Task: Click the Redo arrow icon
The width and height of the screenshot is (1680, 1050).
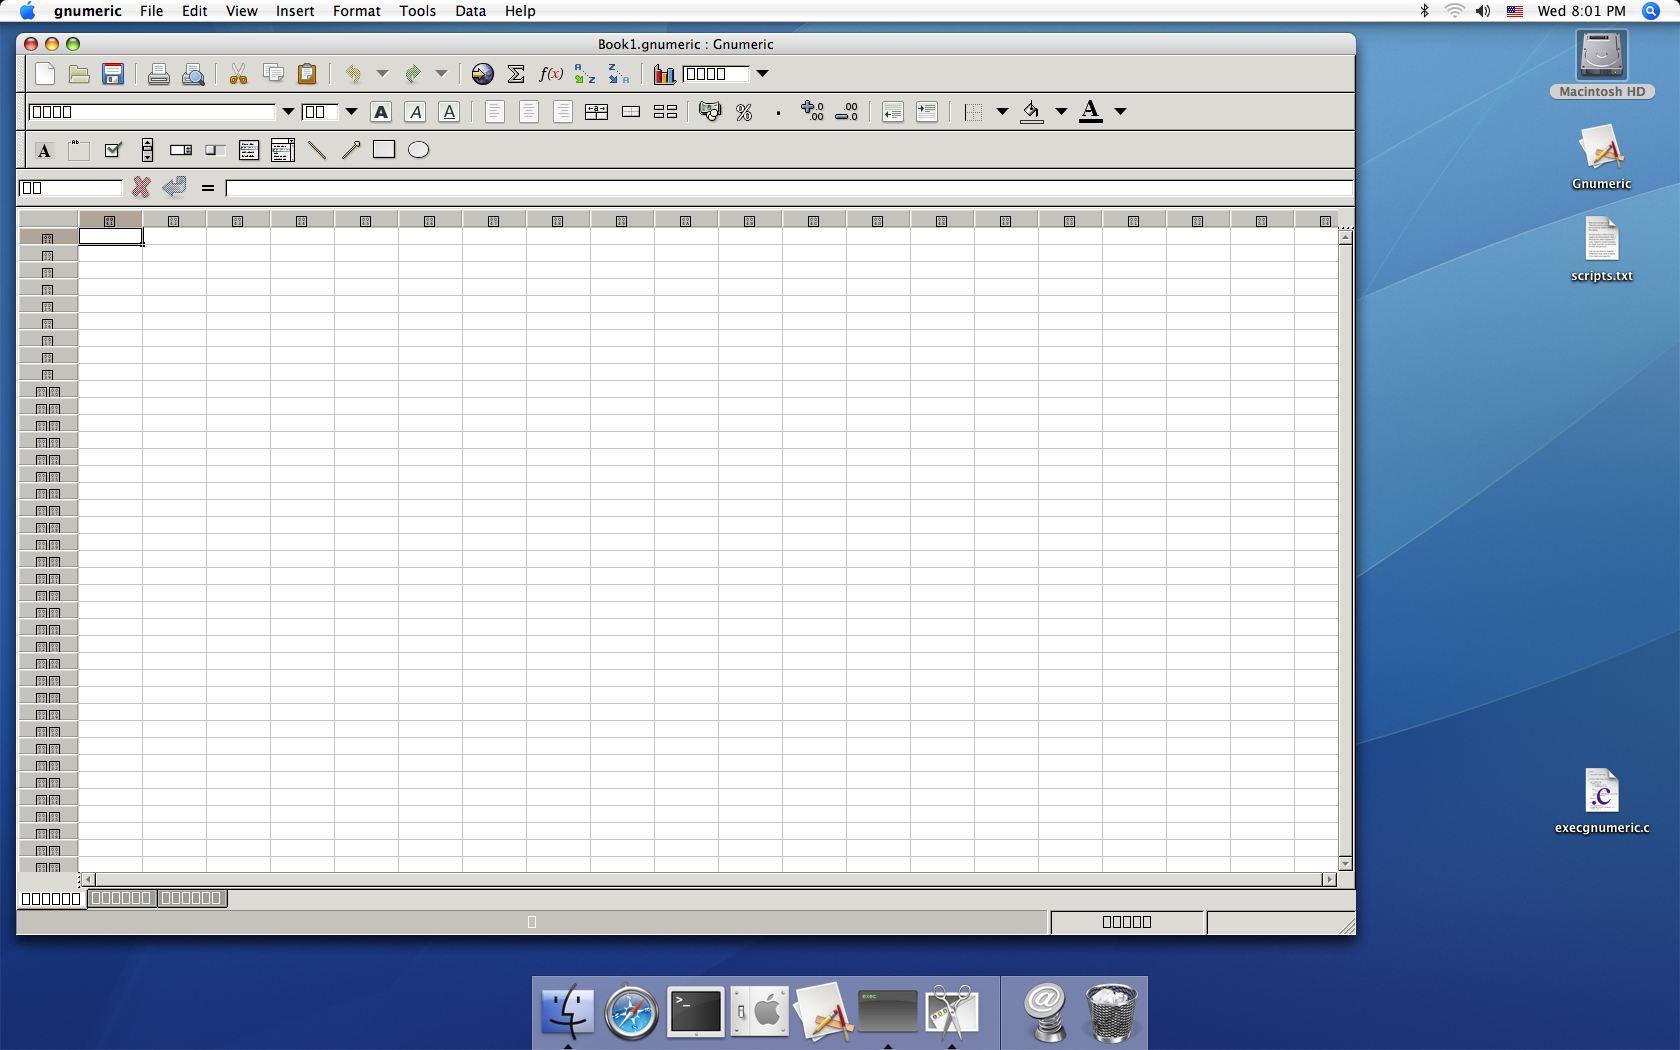Action: [x=412, y=74]
